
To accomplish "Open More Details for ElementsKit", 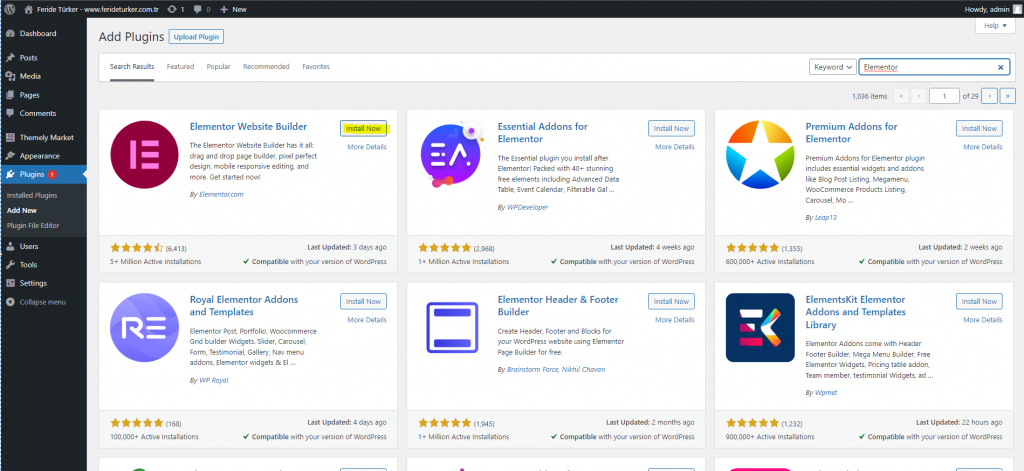I will coord(983,319).
